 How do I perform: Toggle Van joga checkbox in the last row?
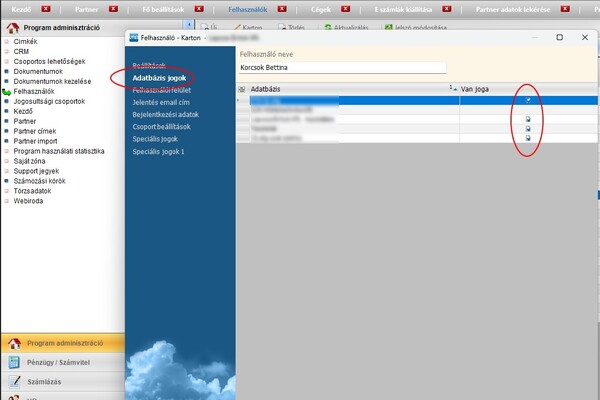point(528,138)
